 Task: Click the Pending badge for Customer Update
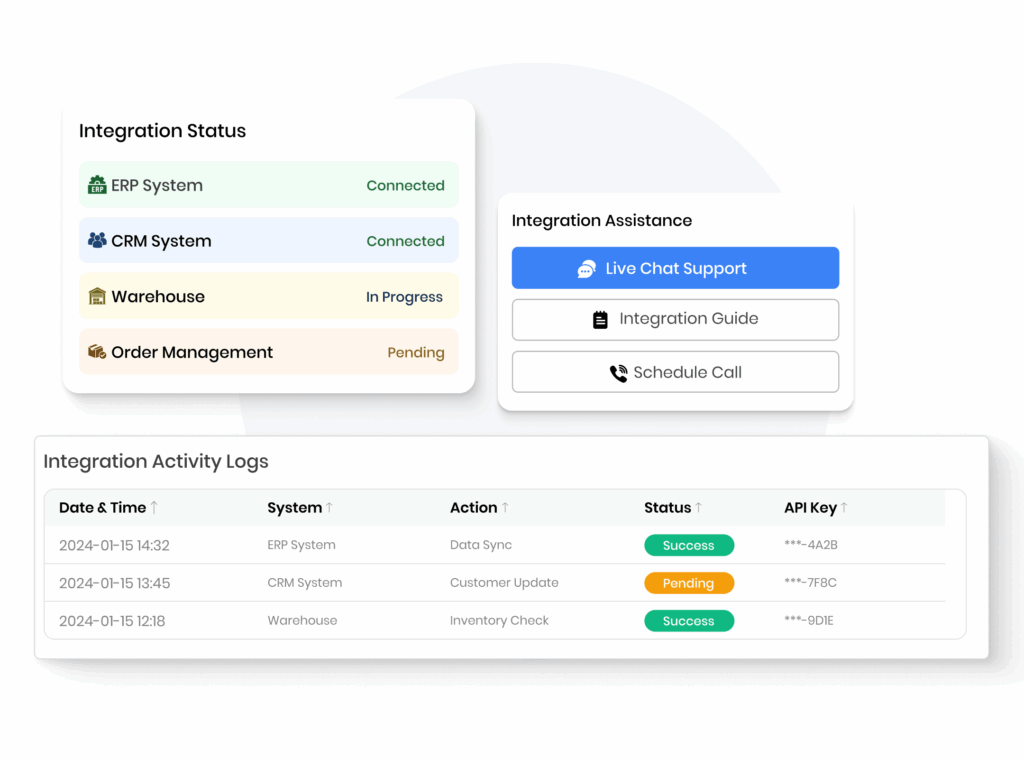689,583
